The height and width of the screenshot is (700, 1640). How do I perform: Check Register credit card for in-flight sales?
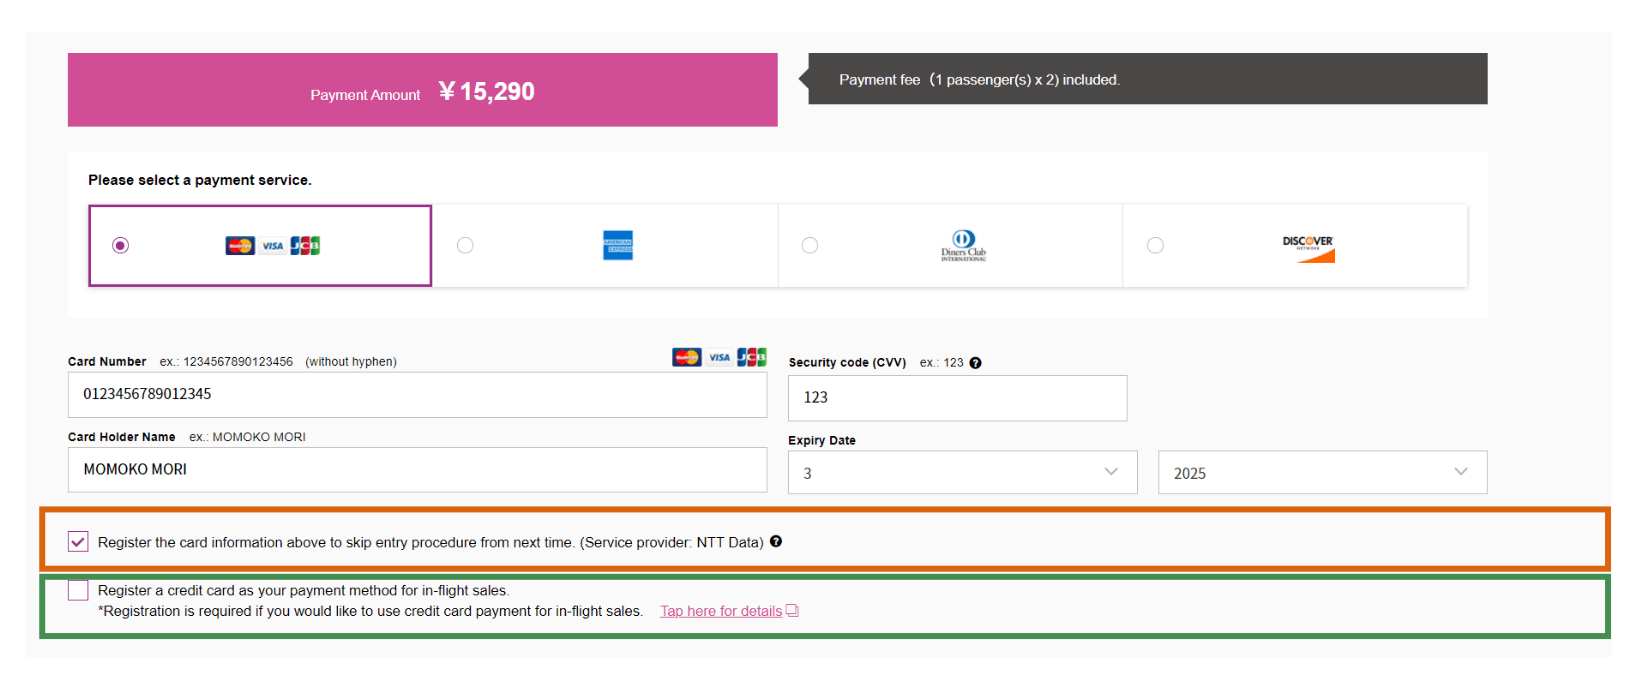click(x=78, y=590)
